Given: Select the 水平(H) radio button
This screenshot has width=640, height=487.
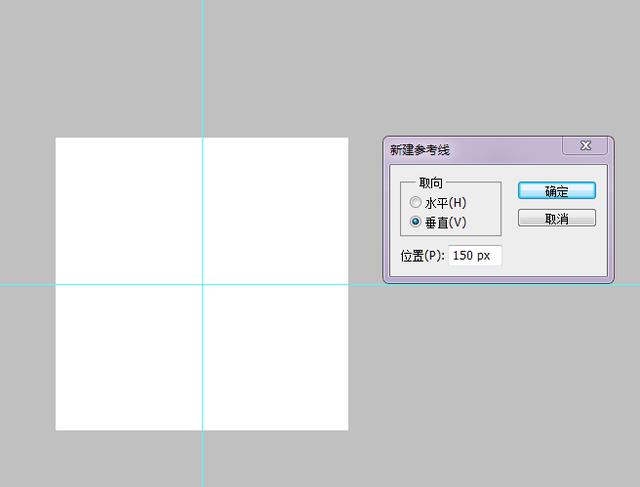Looking at the screenshot, I should click(416, 203).
